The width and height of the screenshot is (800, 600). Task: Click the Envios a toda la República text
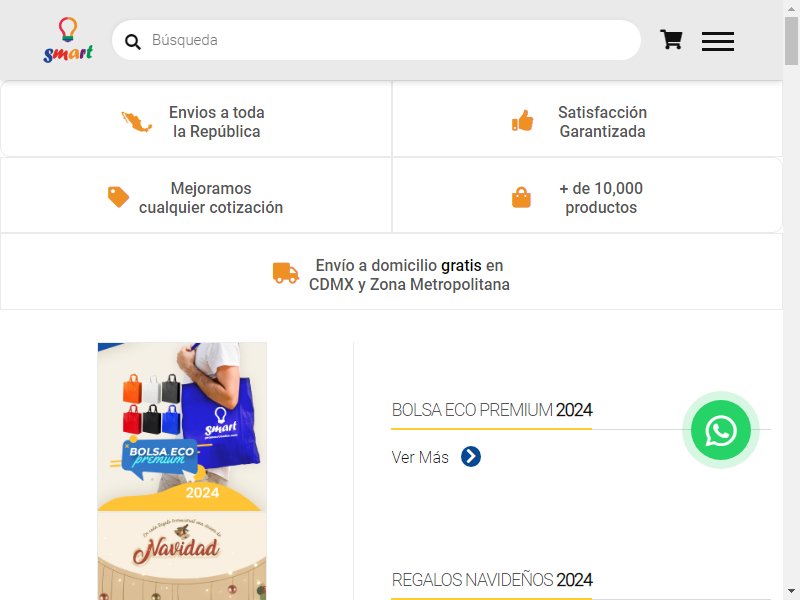216,122
